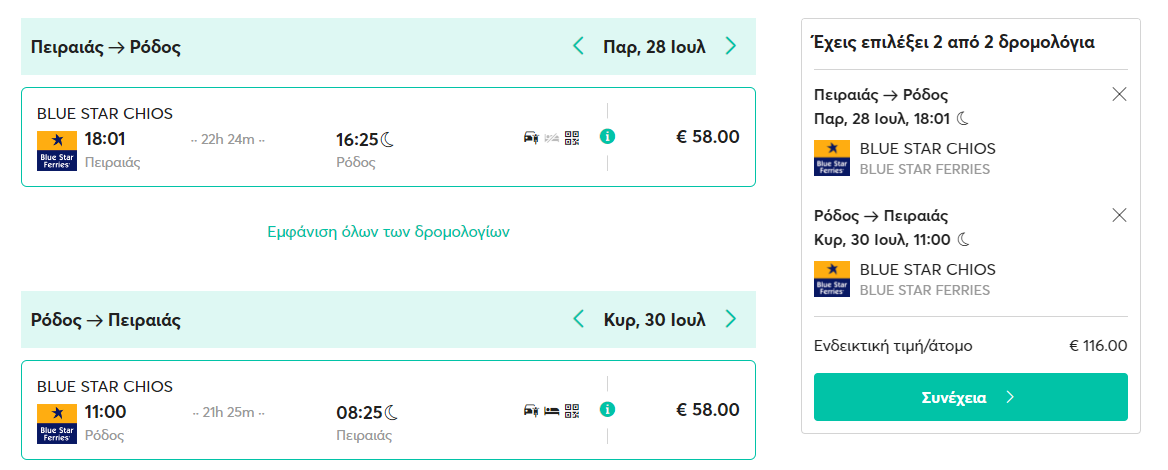The height and width of the screenshot is (470, 1168).
Task: Go to next day after Κυρ, 30 Ιουλ
Action: [731, 319]
